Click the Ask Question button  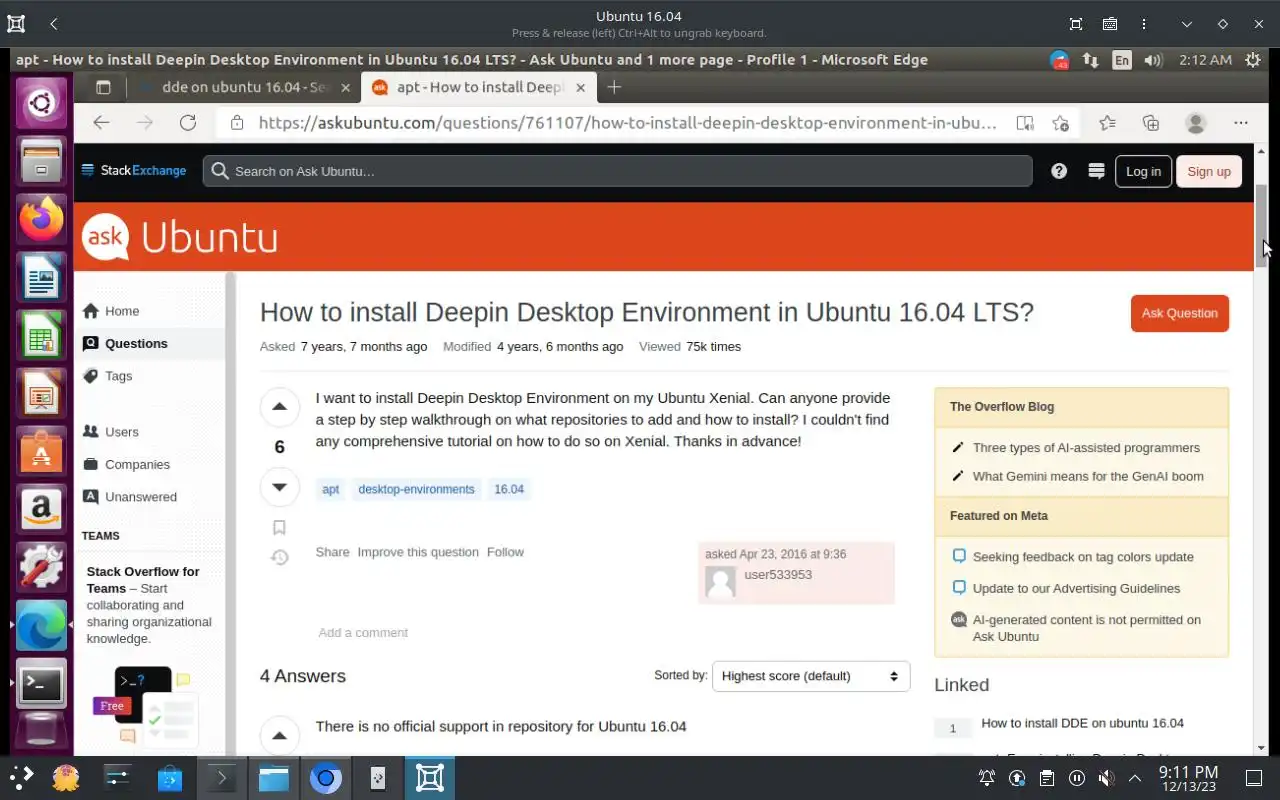(1180, 313)
